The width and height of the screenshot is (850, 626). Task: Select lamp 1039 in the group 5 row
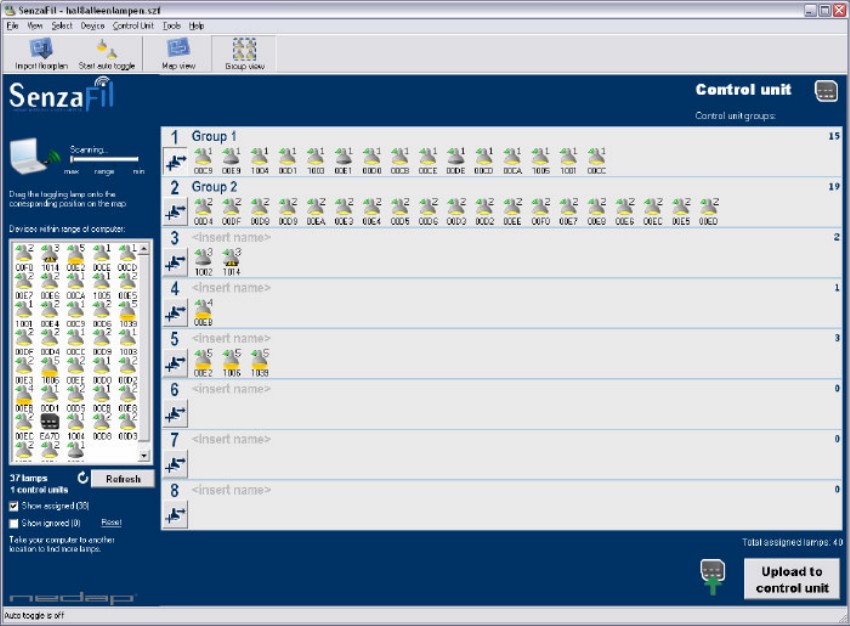[260, 363]
